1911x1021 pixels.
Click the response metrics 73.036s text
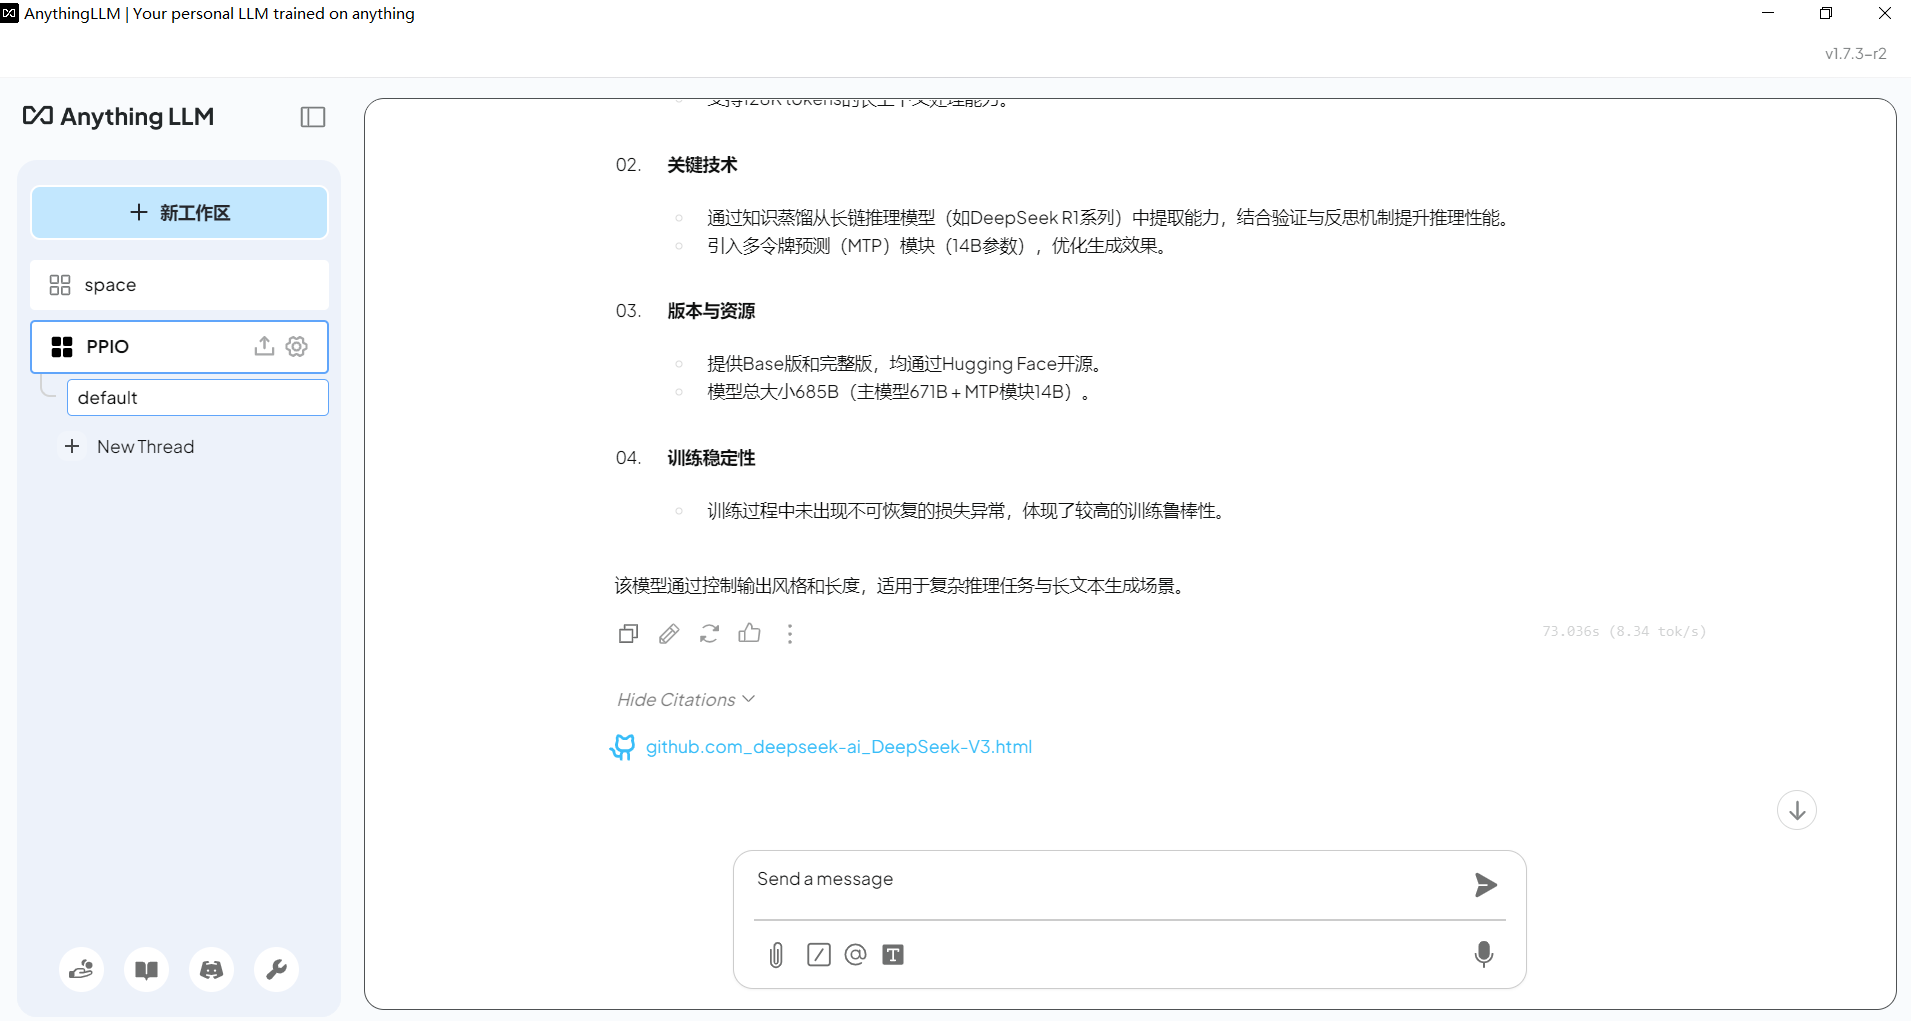tap(1624, 631)
